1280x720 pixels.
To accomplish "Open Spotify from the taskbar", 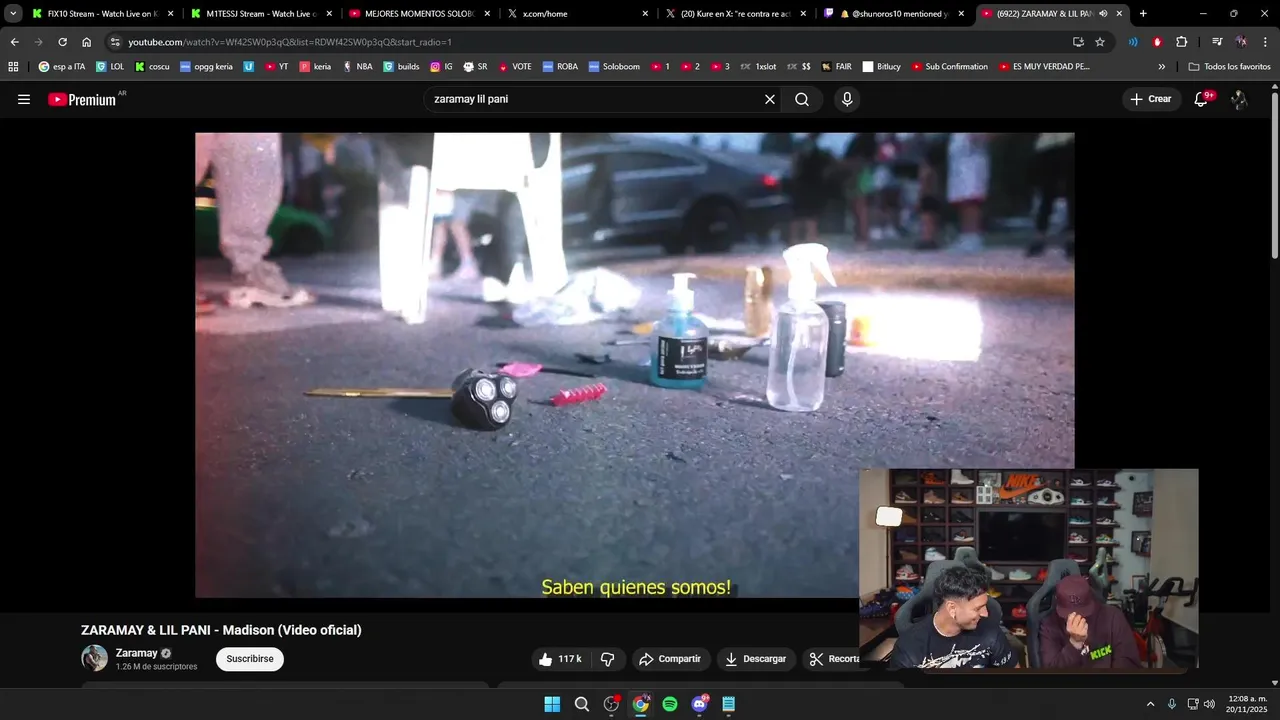I will (670, 704).
